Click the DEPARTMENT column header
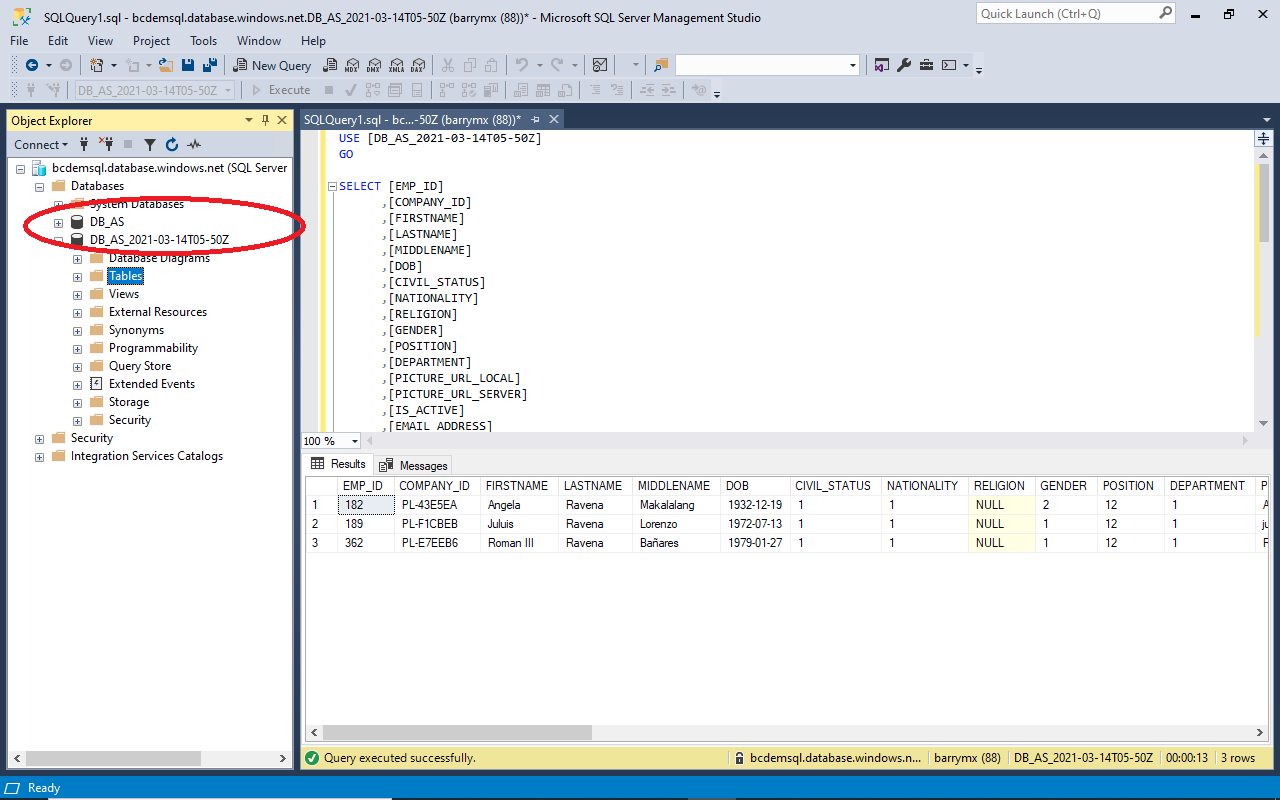 coord(1208,486)
